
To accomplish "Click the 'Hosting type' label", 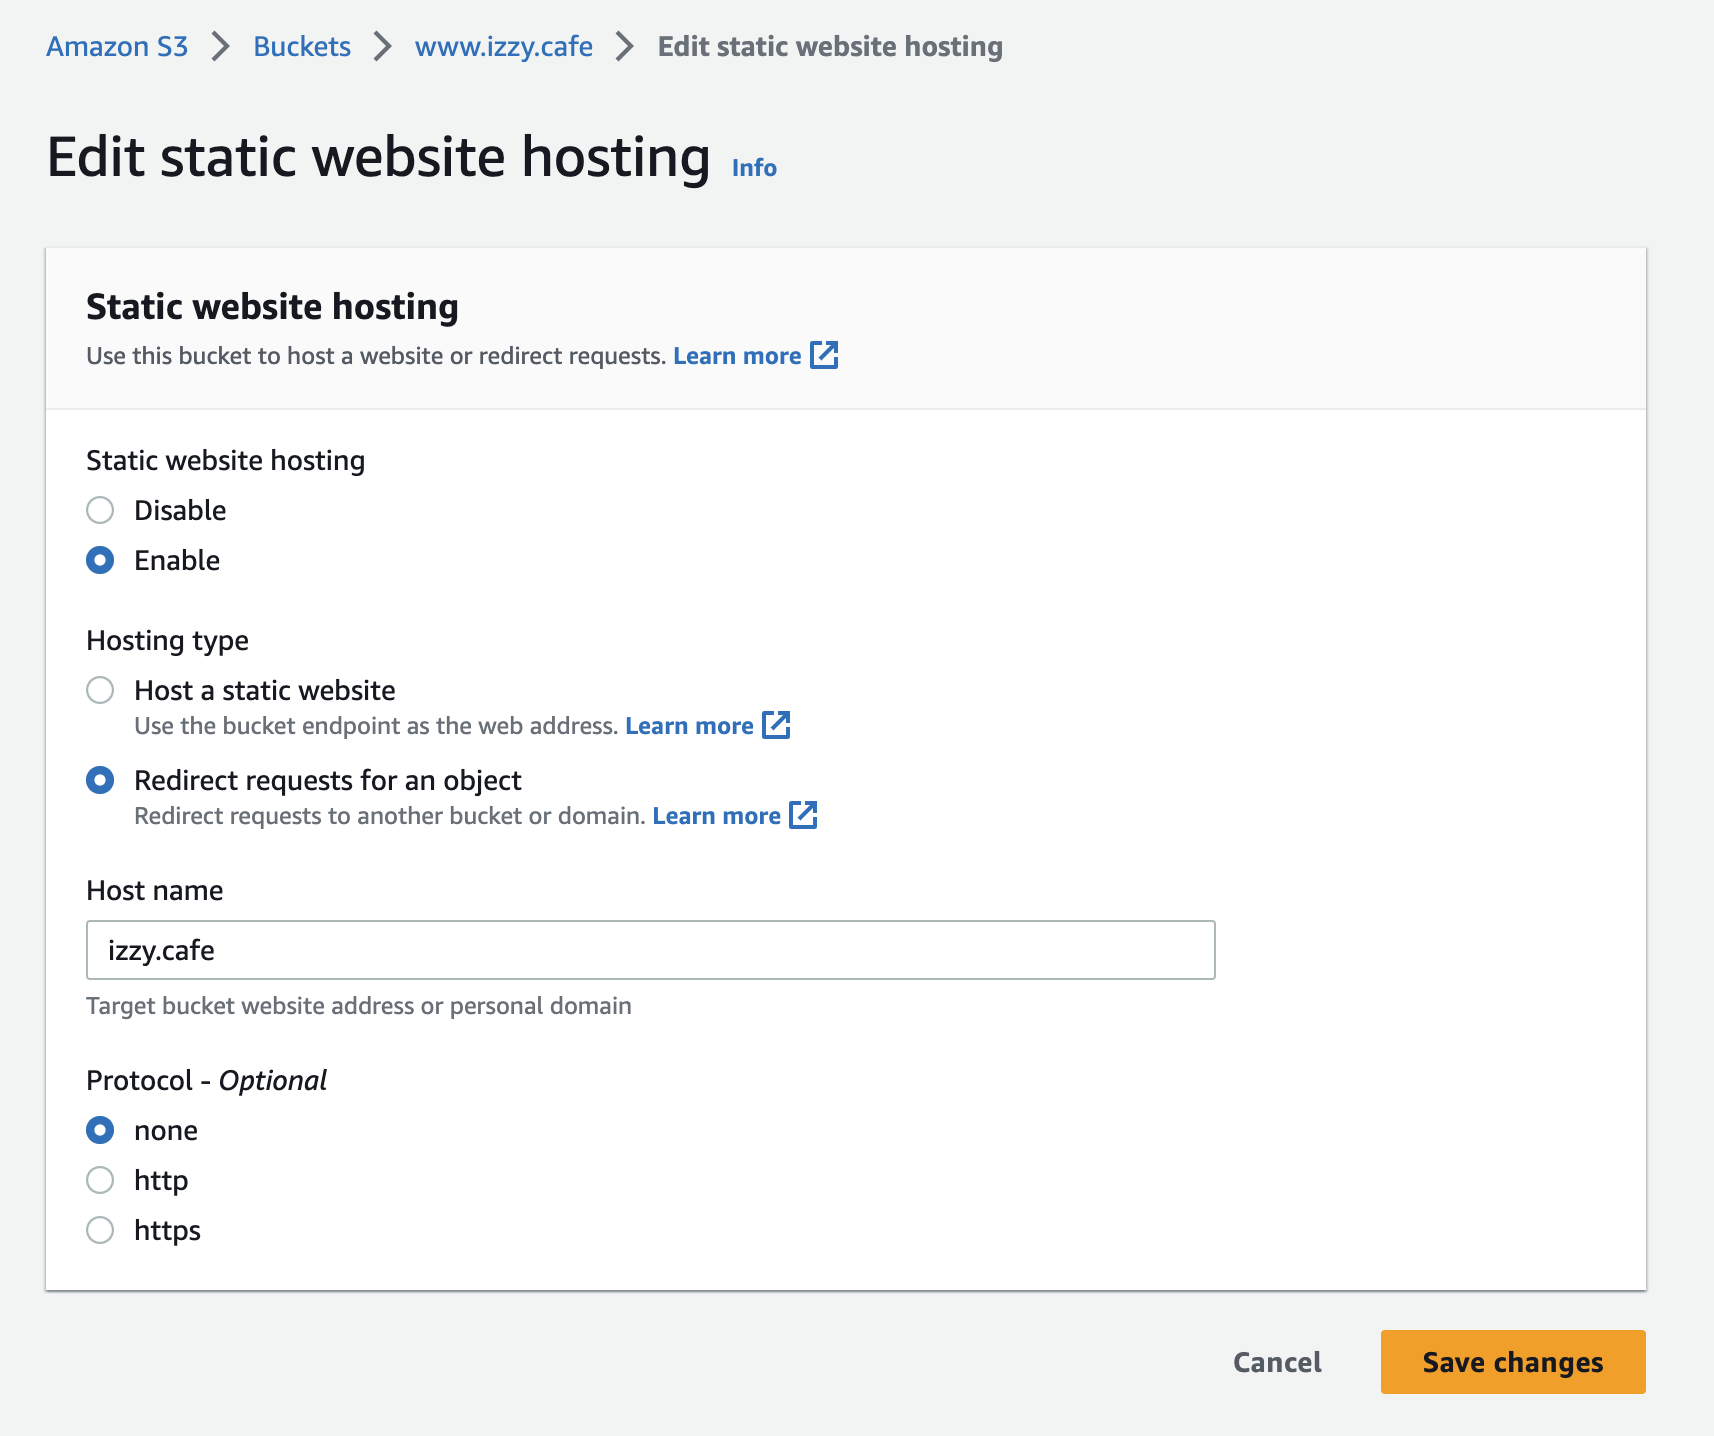I will 167,641.
